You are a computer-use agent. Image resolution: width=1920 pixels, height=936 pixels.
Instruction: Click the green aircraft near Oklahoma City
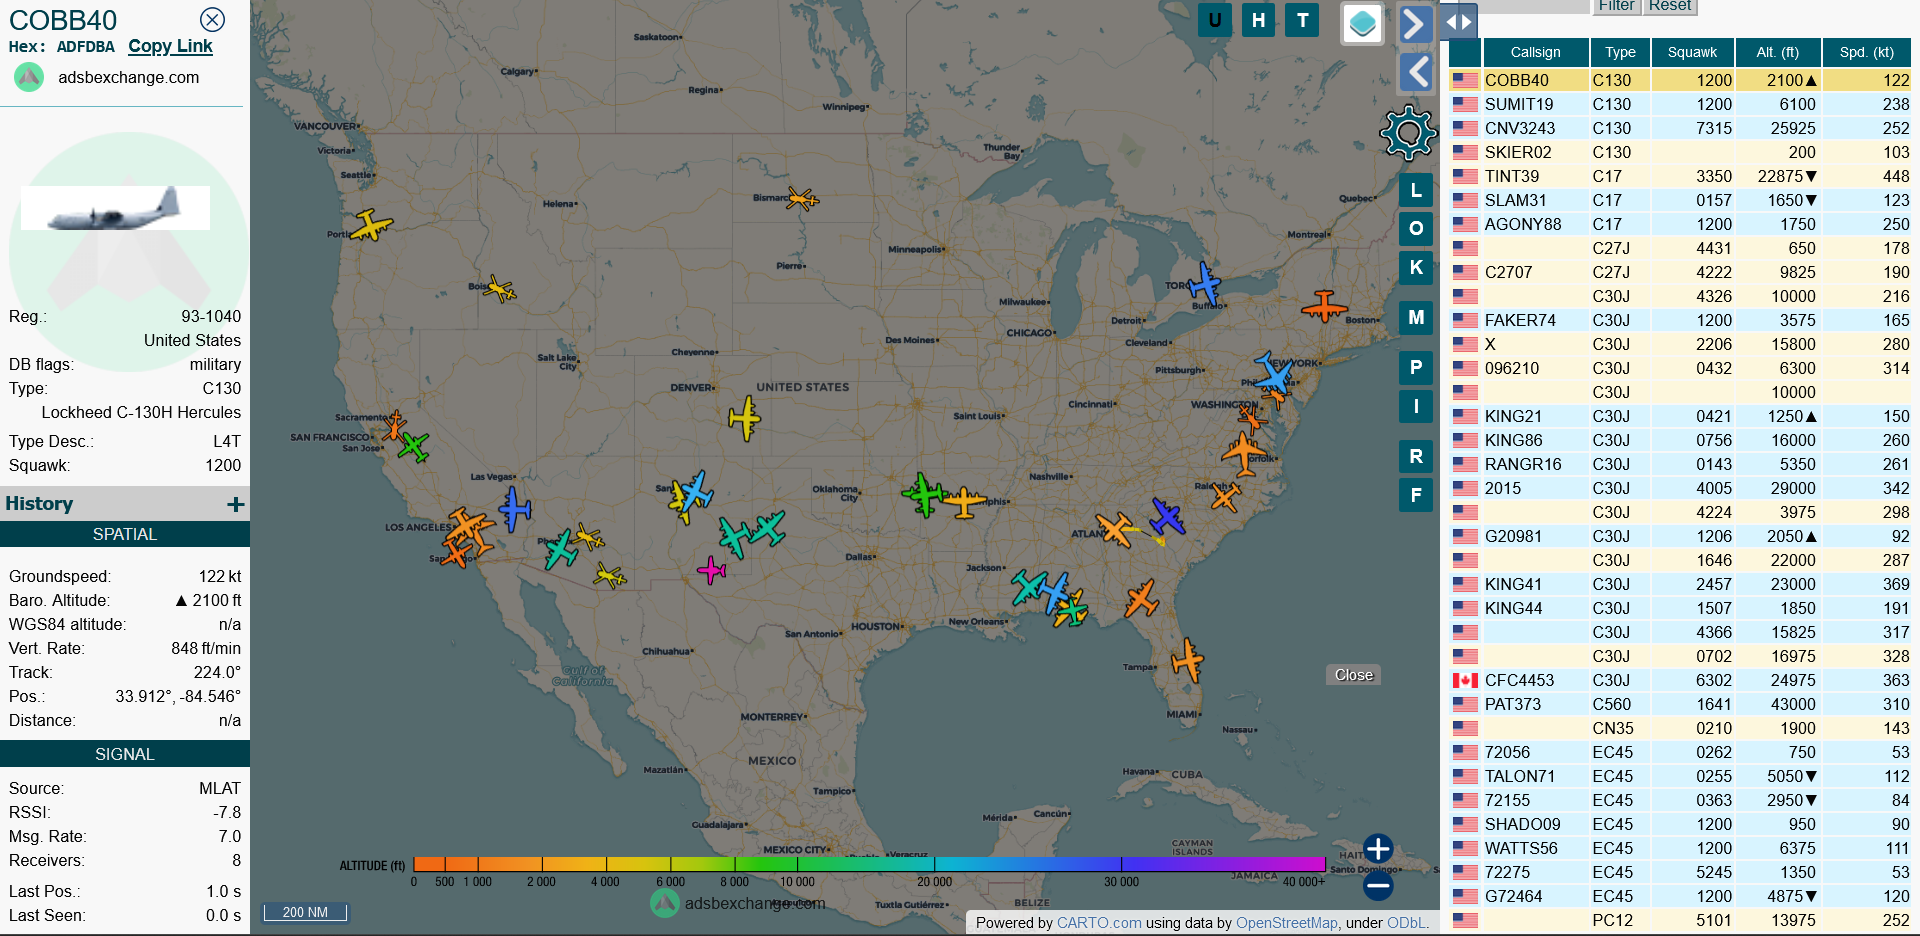pyautogui.click(x=923, y=495)
